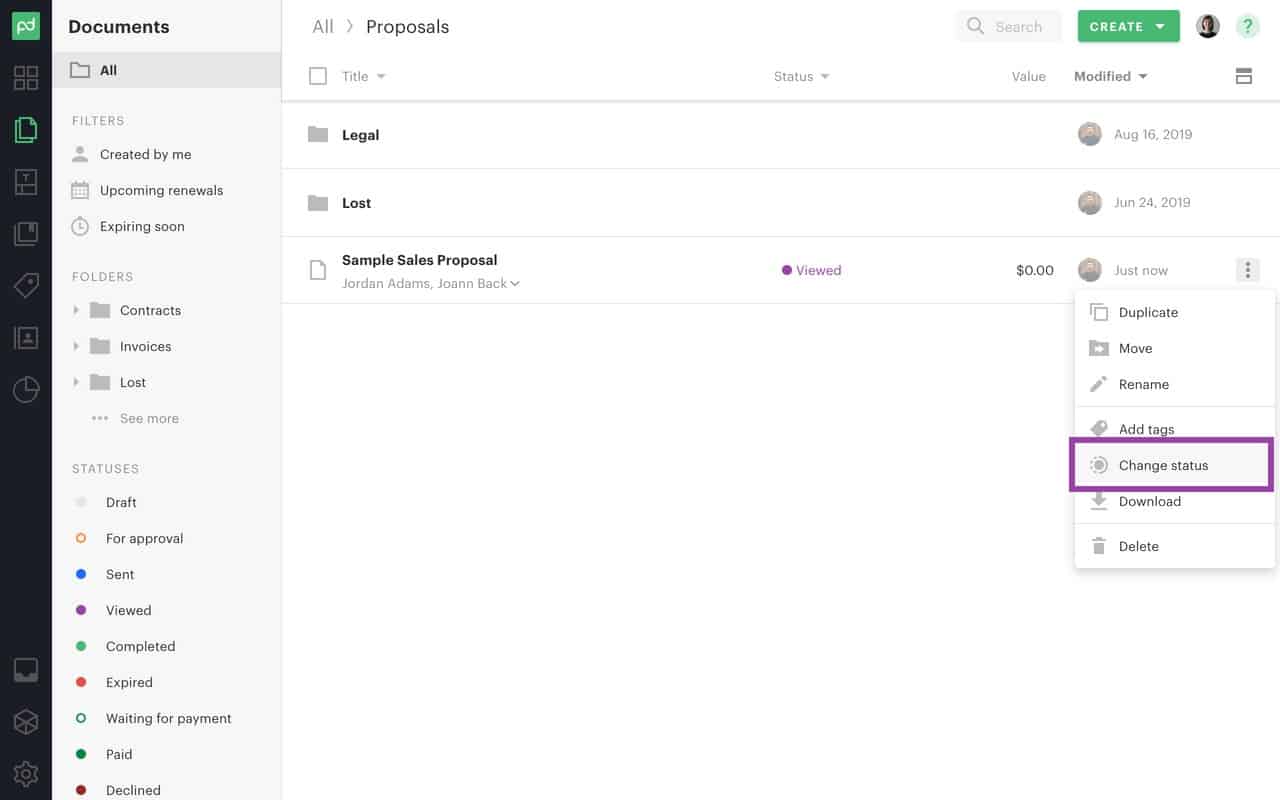Viewport: 1280px width, 800px height.
Task: Click the Viewed status of Sample Sales Proposal
Action: pyautogui.click(x=811, y=270)
